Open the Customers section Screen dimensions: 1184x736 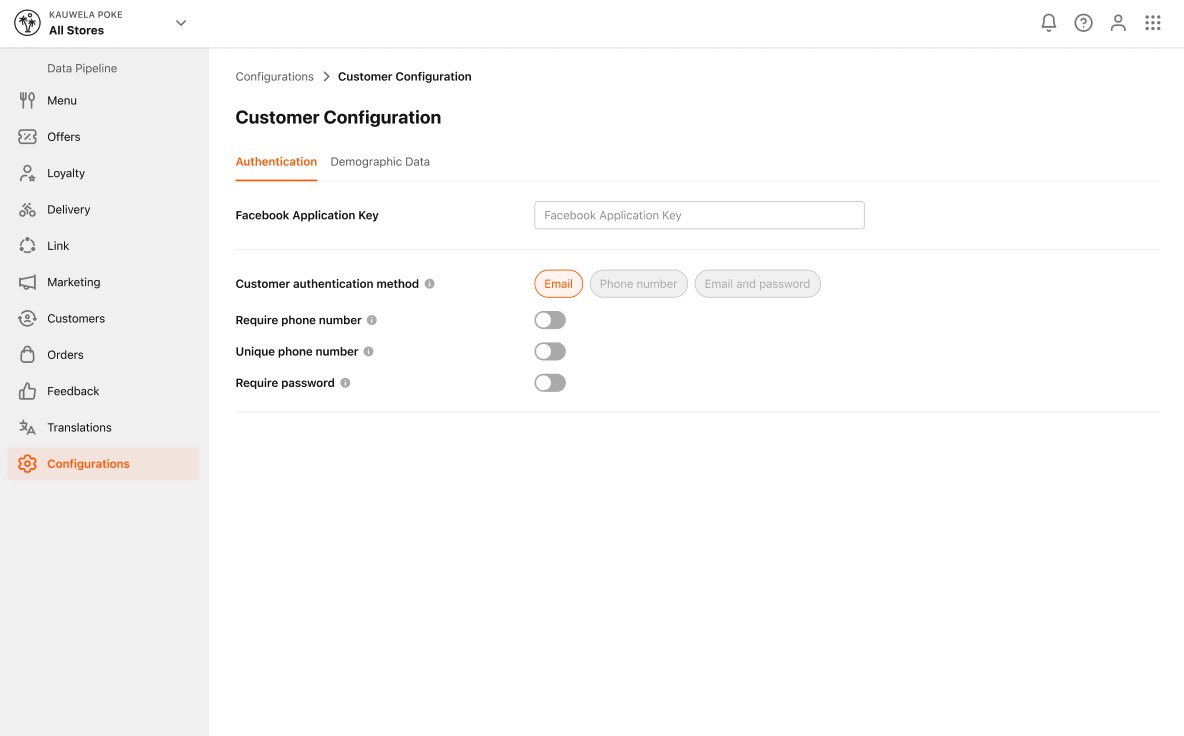click(x=76, y=318)
